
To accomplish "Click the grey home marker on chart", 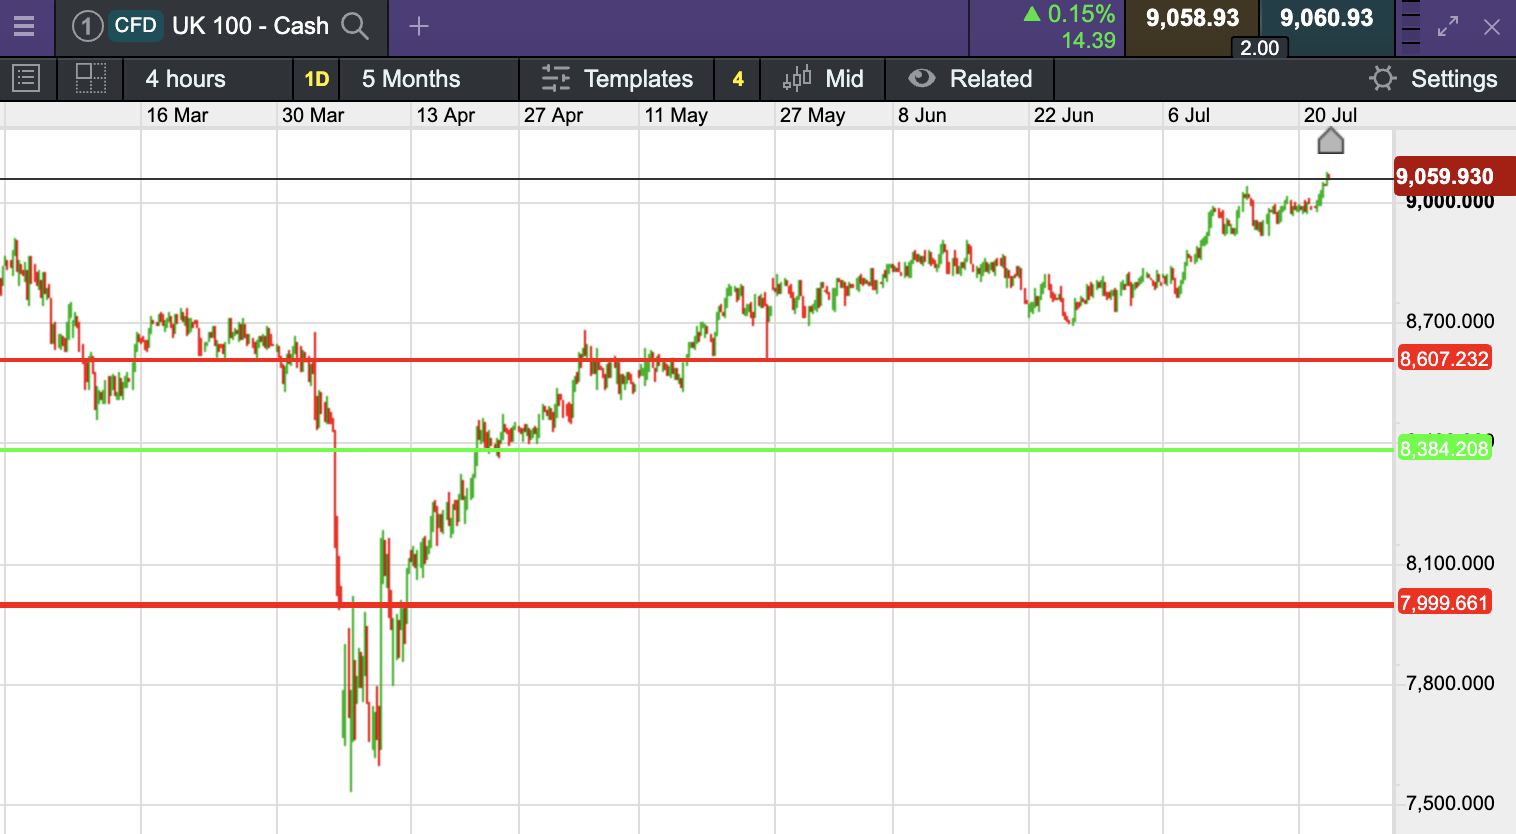I will [x=1330, y=141].
